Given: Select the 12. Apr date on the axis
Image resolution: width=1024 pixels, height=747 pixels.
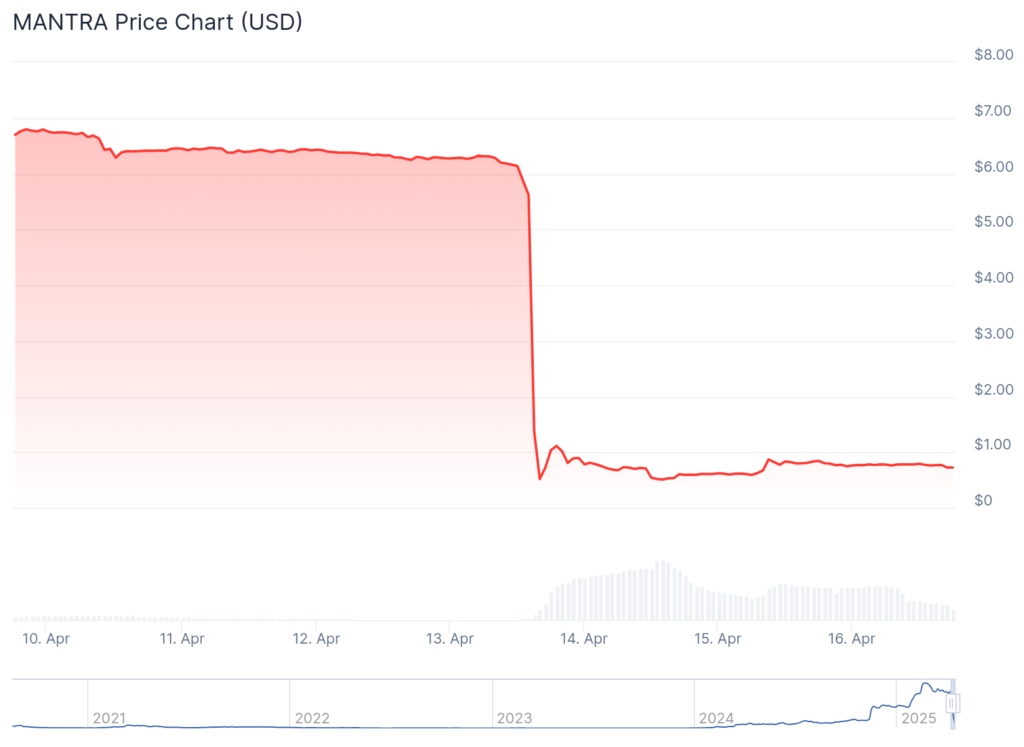Looking at the screenshot, I should [315, 638].
